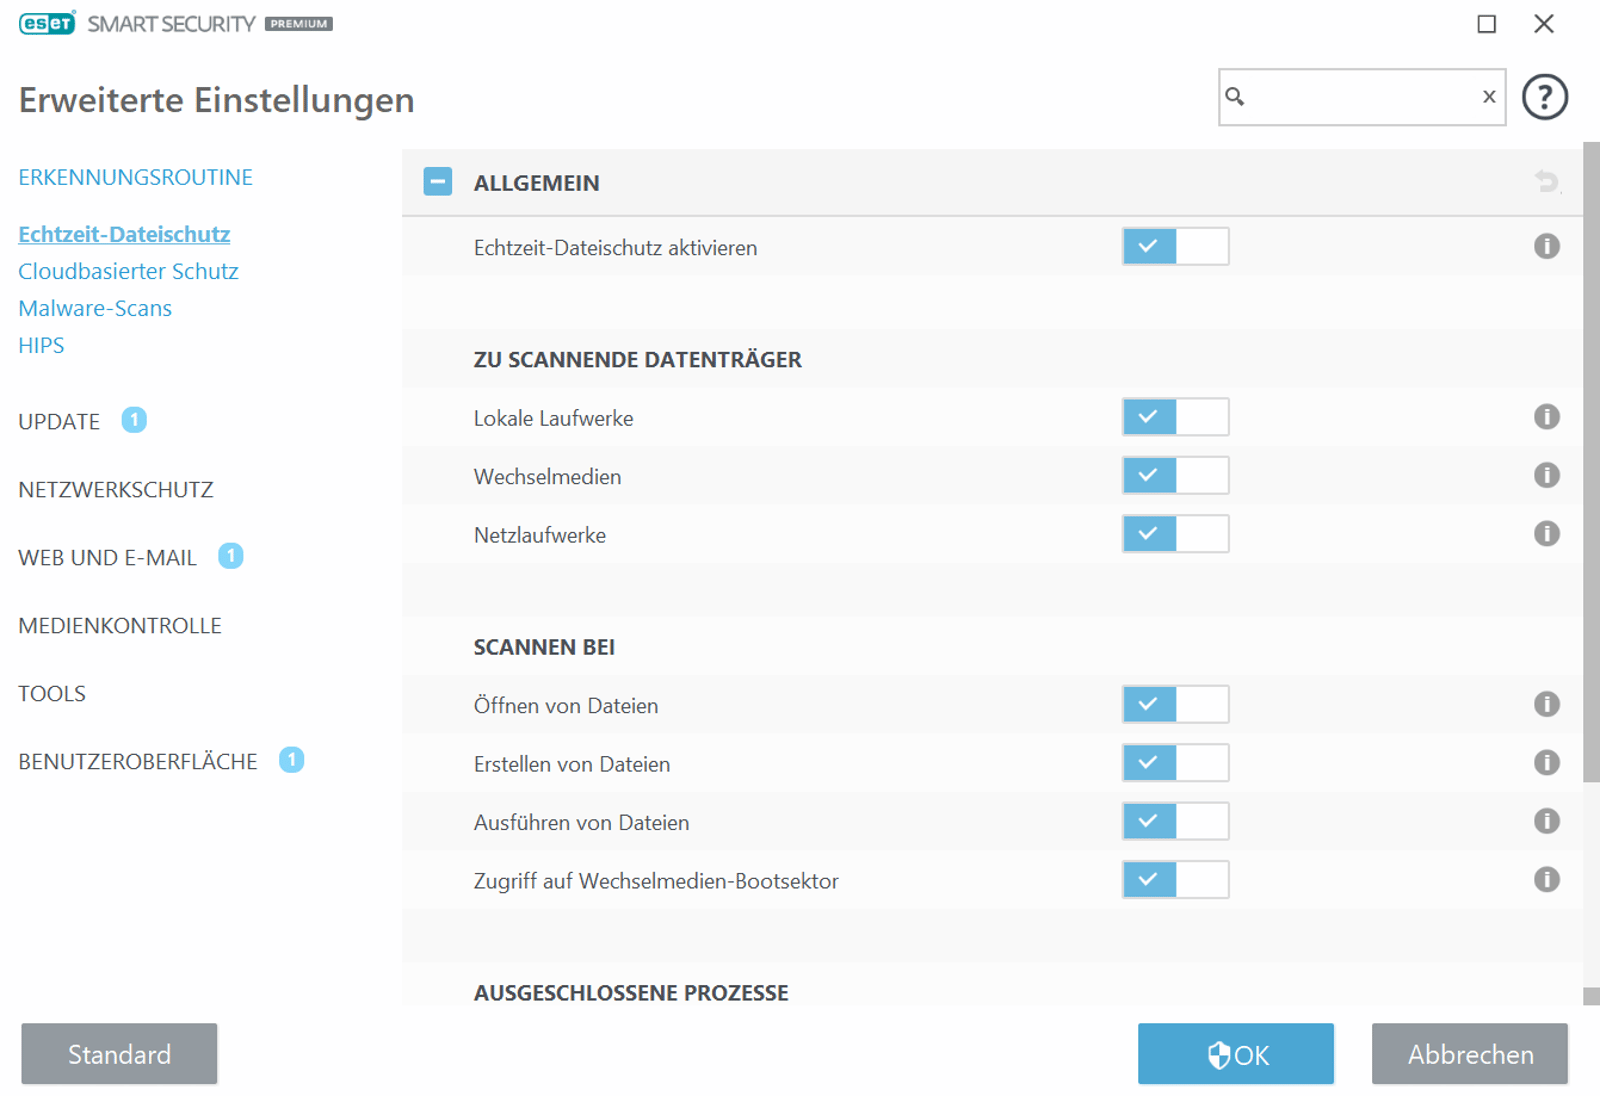
Task: Select Malware-Scans in the sidebar
Action: click(94, 308)
